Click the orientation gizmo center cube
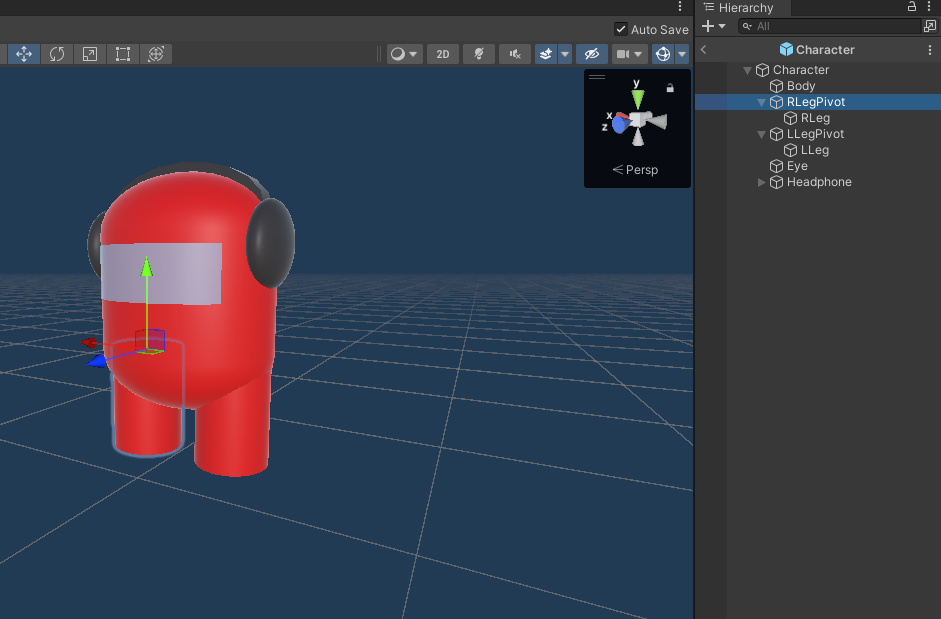This screenshot has width=941, height=619. tap(637, 120)
